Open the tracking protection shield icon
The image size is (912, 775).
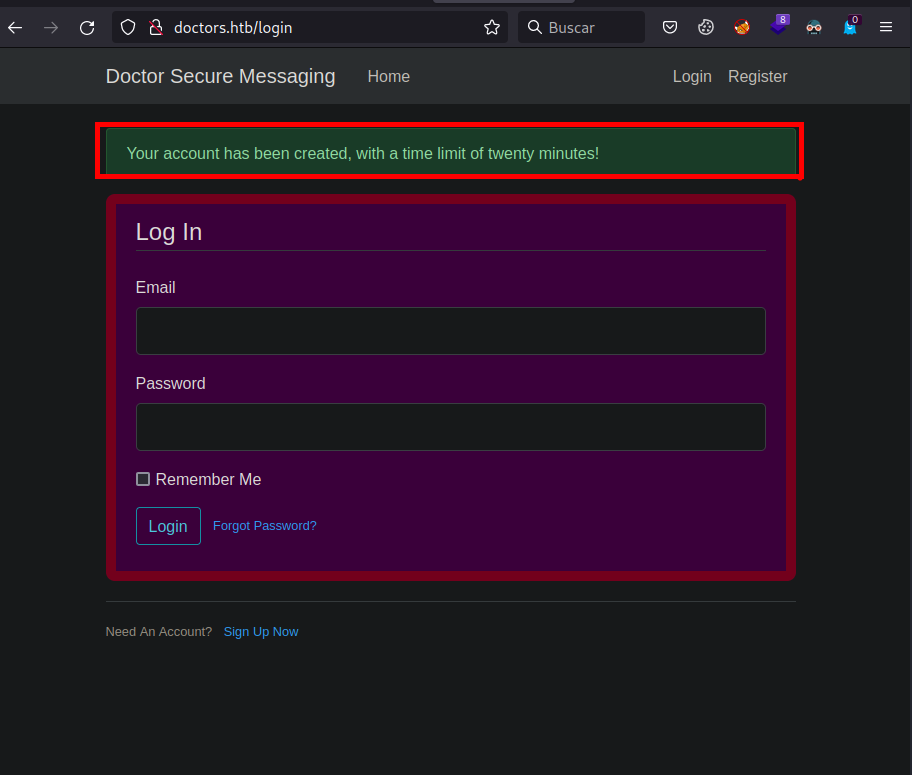pyautogui.click(x=128, y=28)
